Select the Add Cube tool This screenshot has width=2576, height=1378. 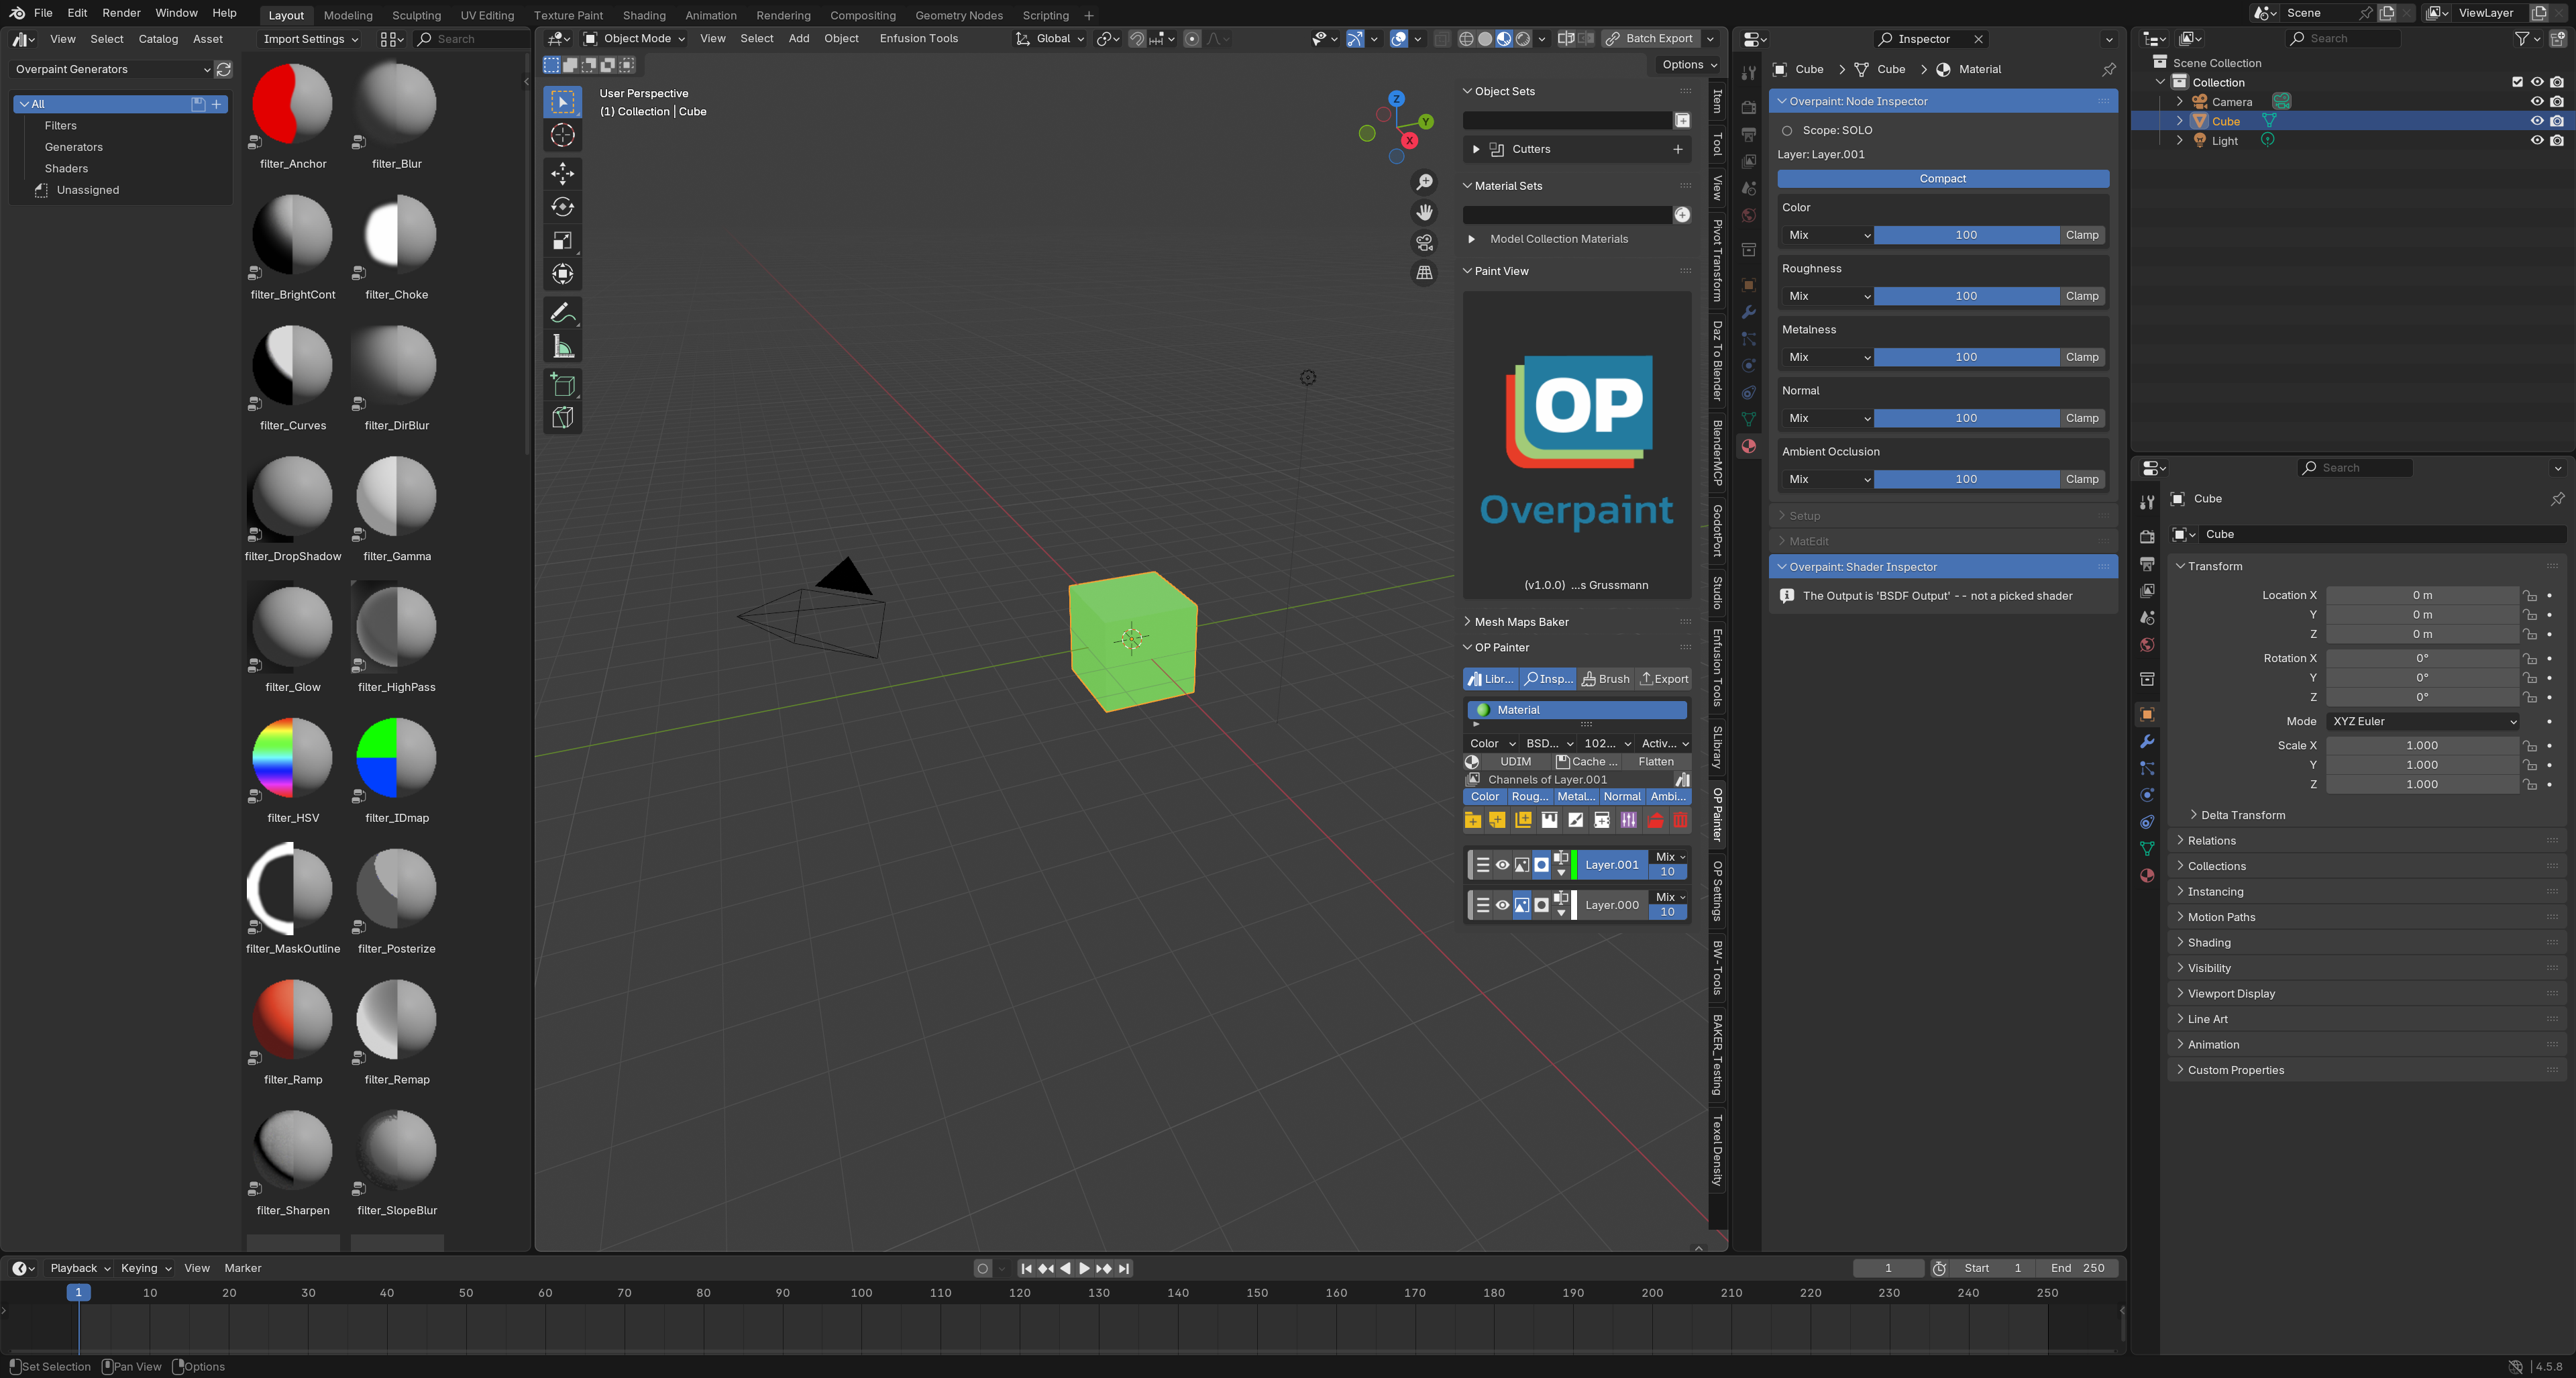(563, 385)
